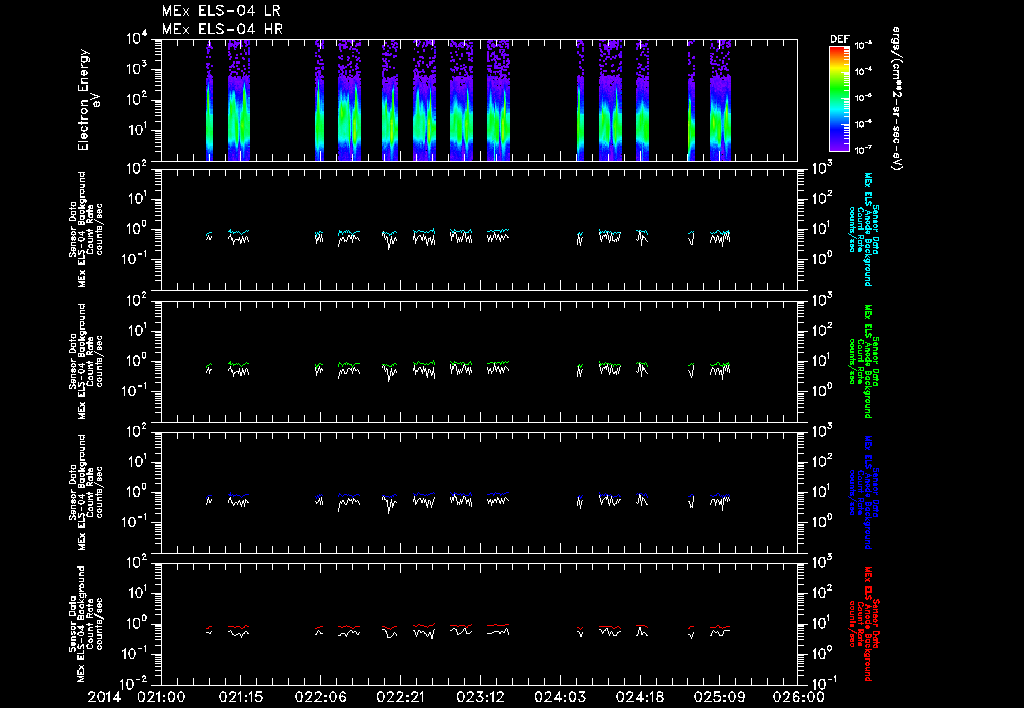
Task: Click the "MEx ELS-04 LR" title line
Action: click(221, 11)
